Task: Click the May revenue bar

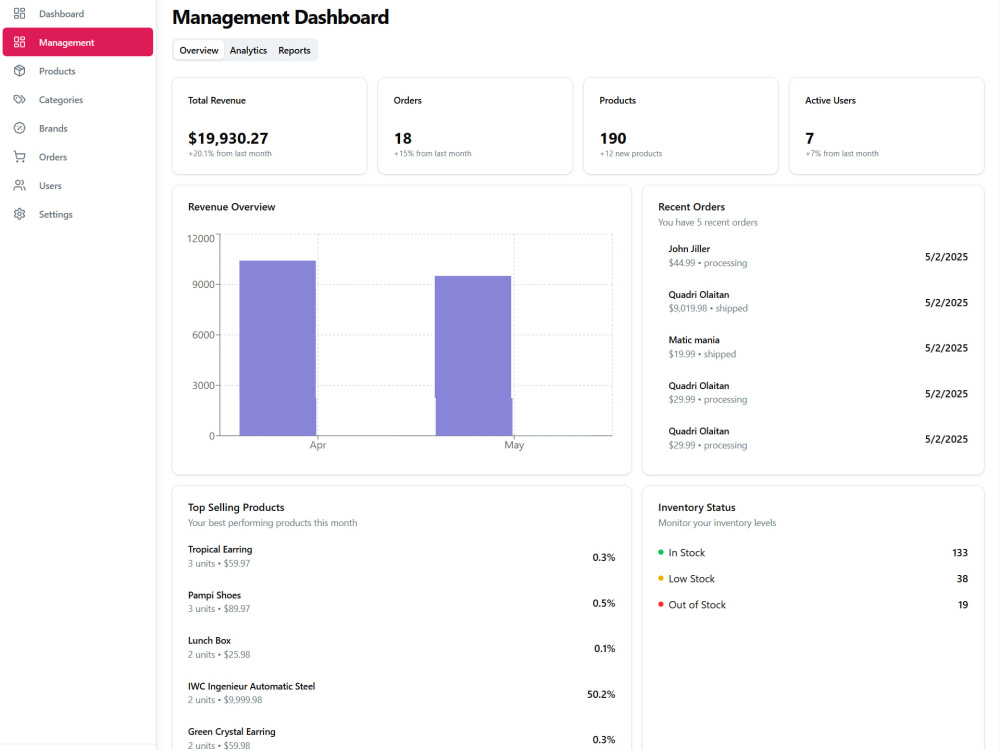Action: tap(473, 356)
